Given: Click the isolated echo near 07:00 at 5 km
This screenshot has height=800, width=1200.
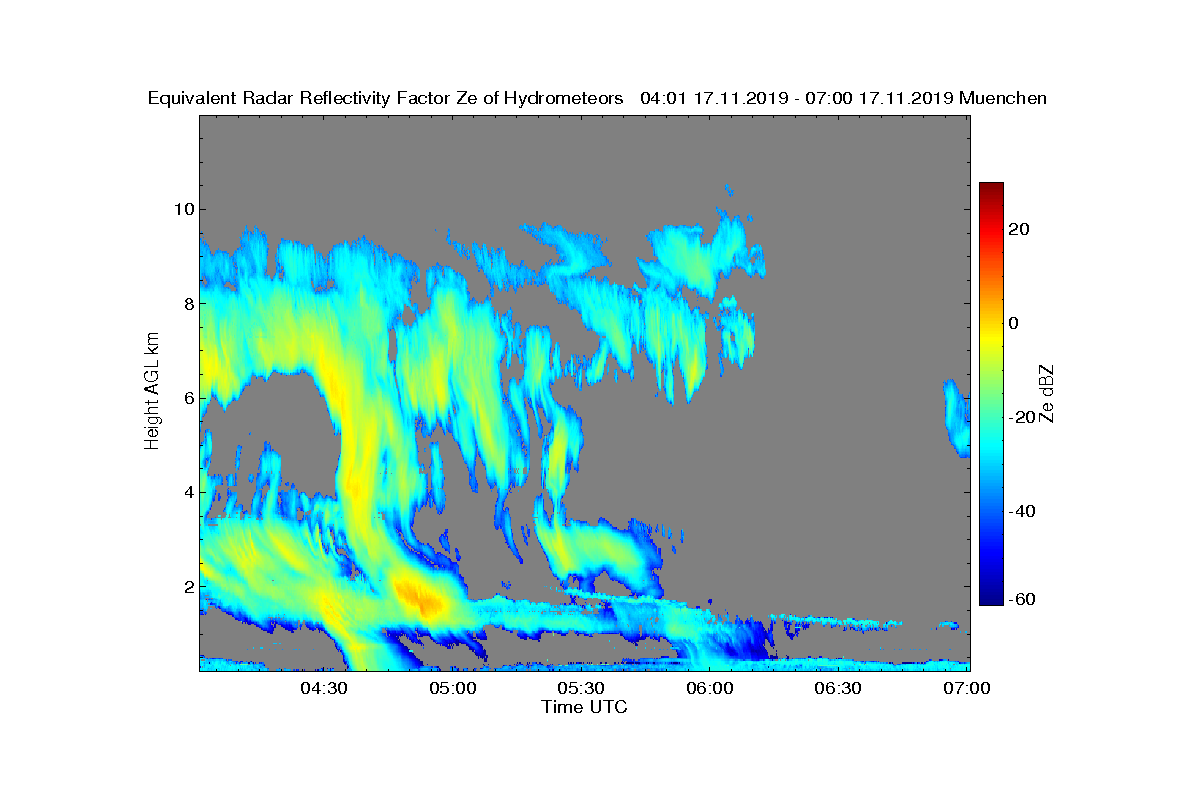Looking at the screenshot, I should [957, 418].
